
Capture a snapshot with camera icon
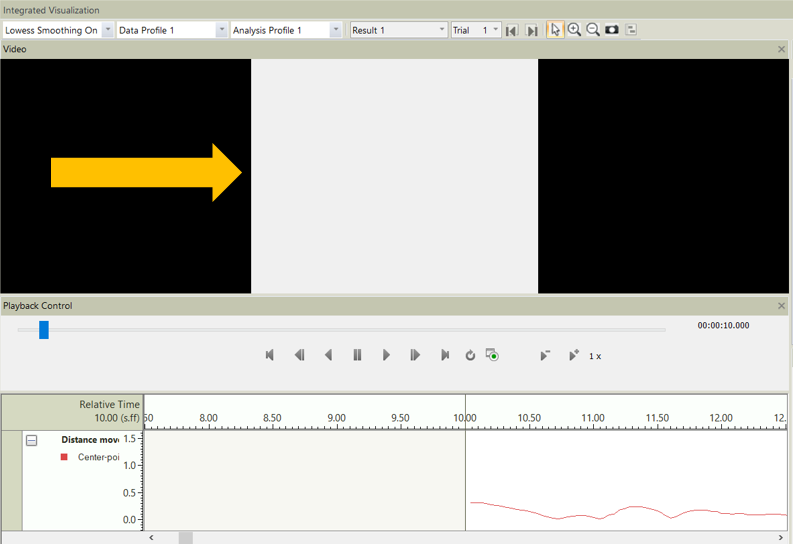tap(612, 30)
